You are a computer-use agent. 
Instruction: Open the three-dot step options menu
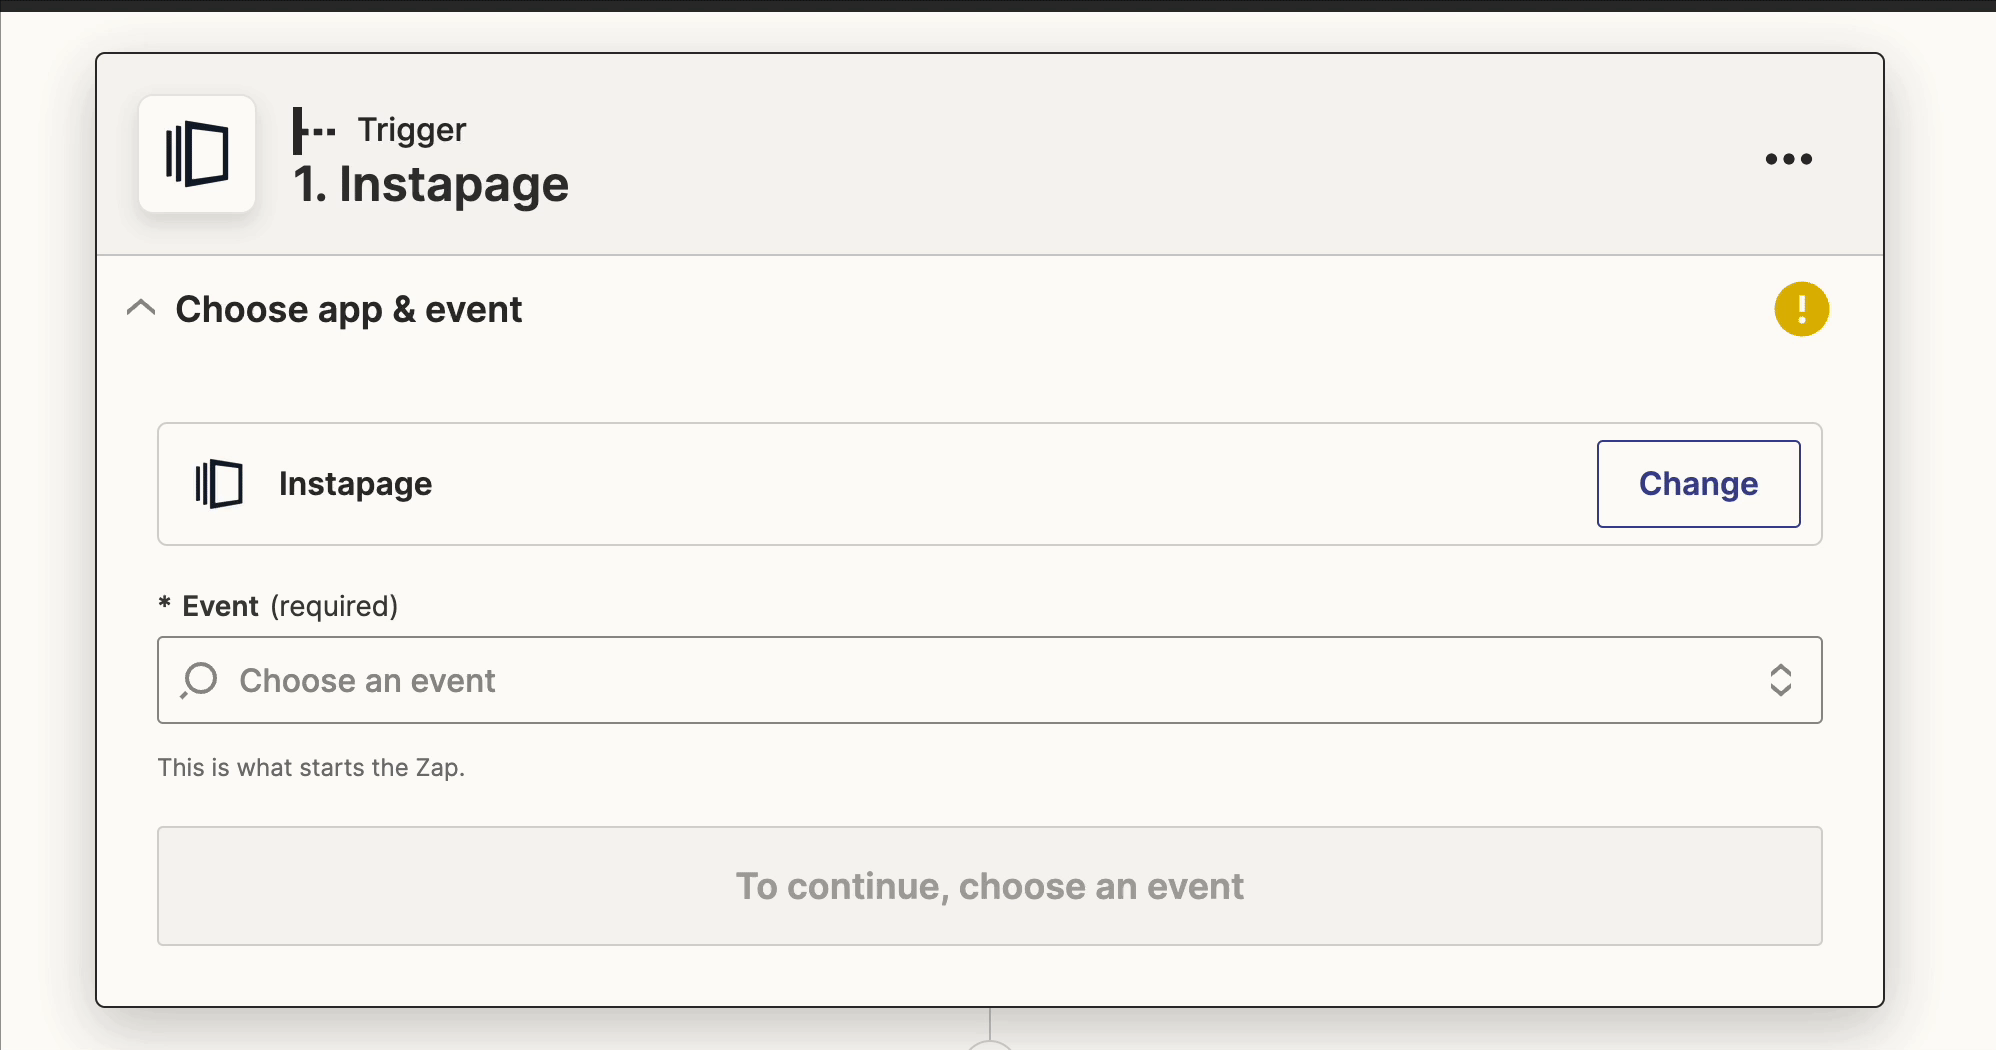[1788, 159]
